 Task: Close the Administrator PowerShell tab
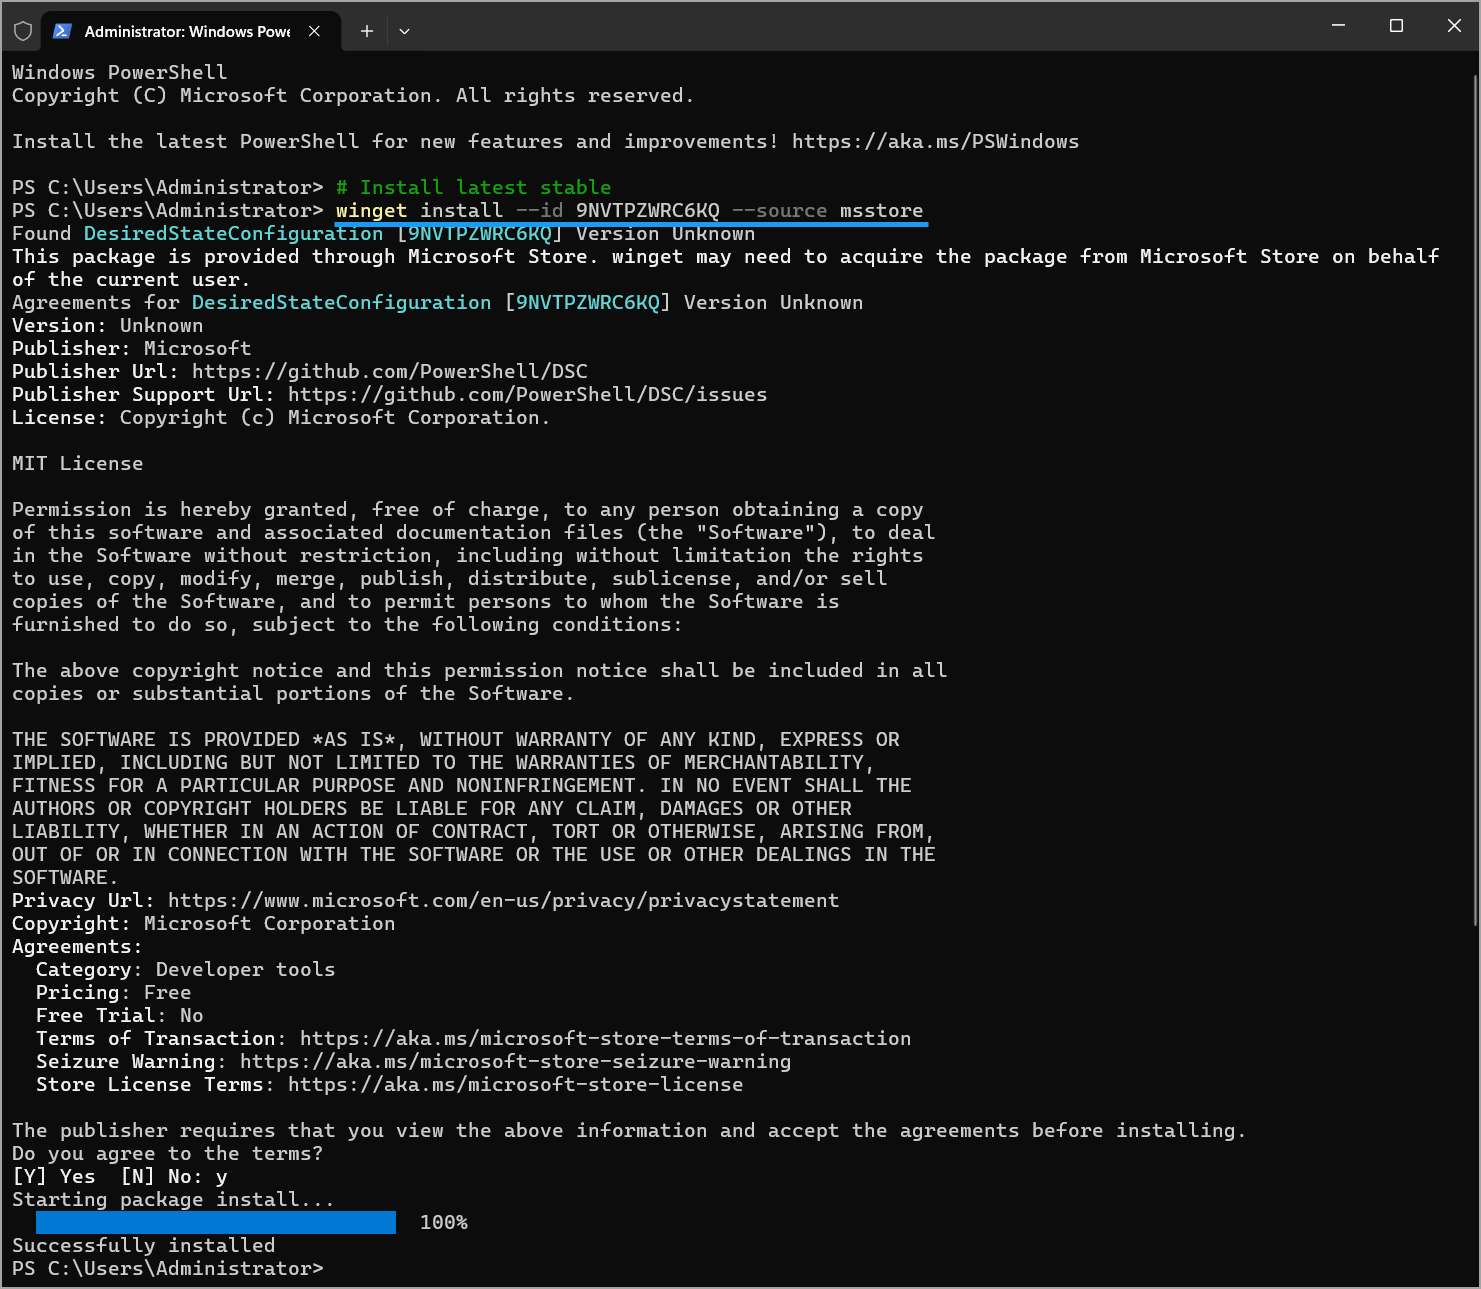coord(314,31)
